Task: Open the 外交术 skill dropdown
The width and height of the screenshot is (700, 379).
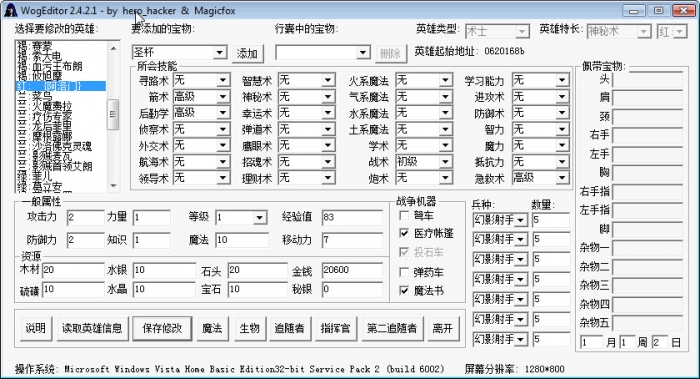Action: (x=223, y=146)
